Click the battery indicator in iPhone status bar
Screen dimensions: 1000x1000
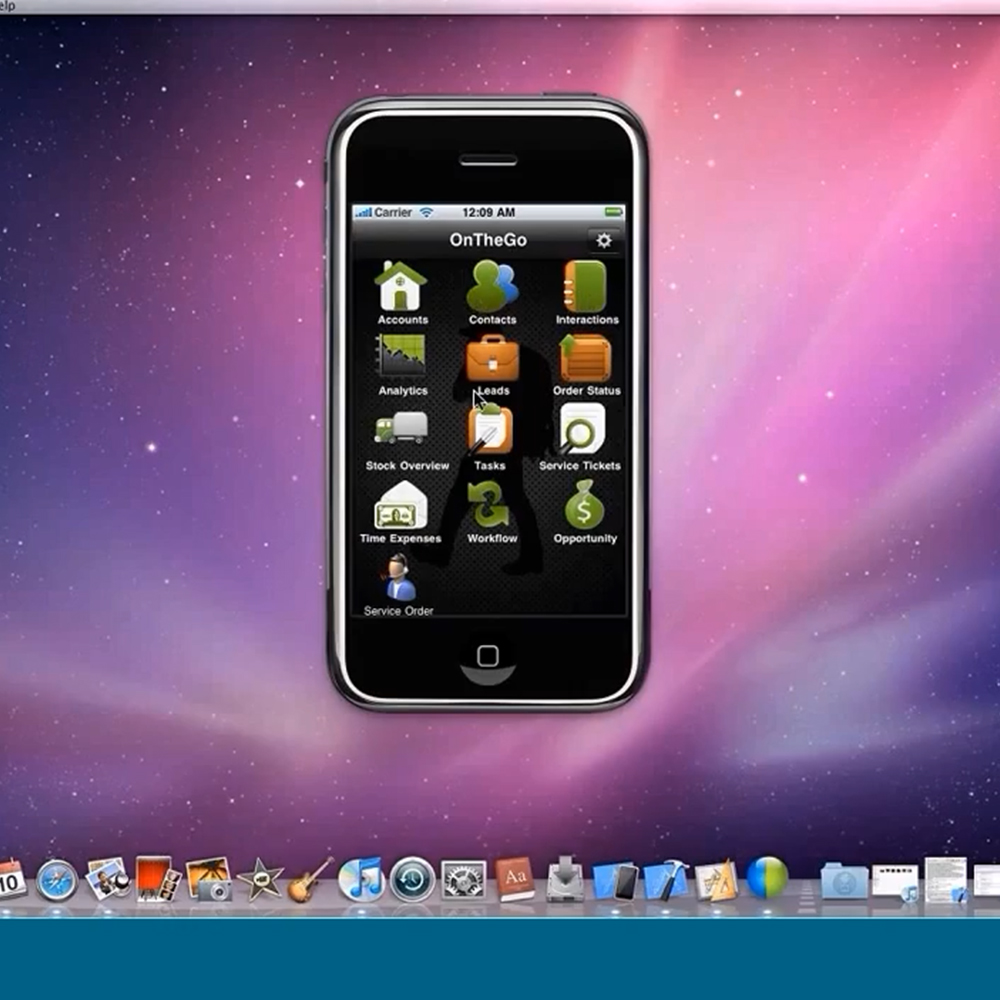(x=614, y=212)
